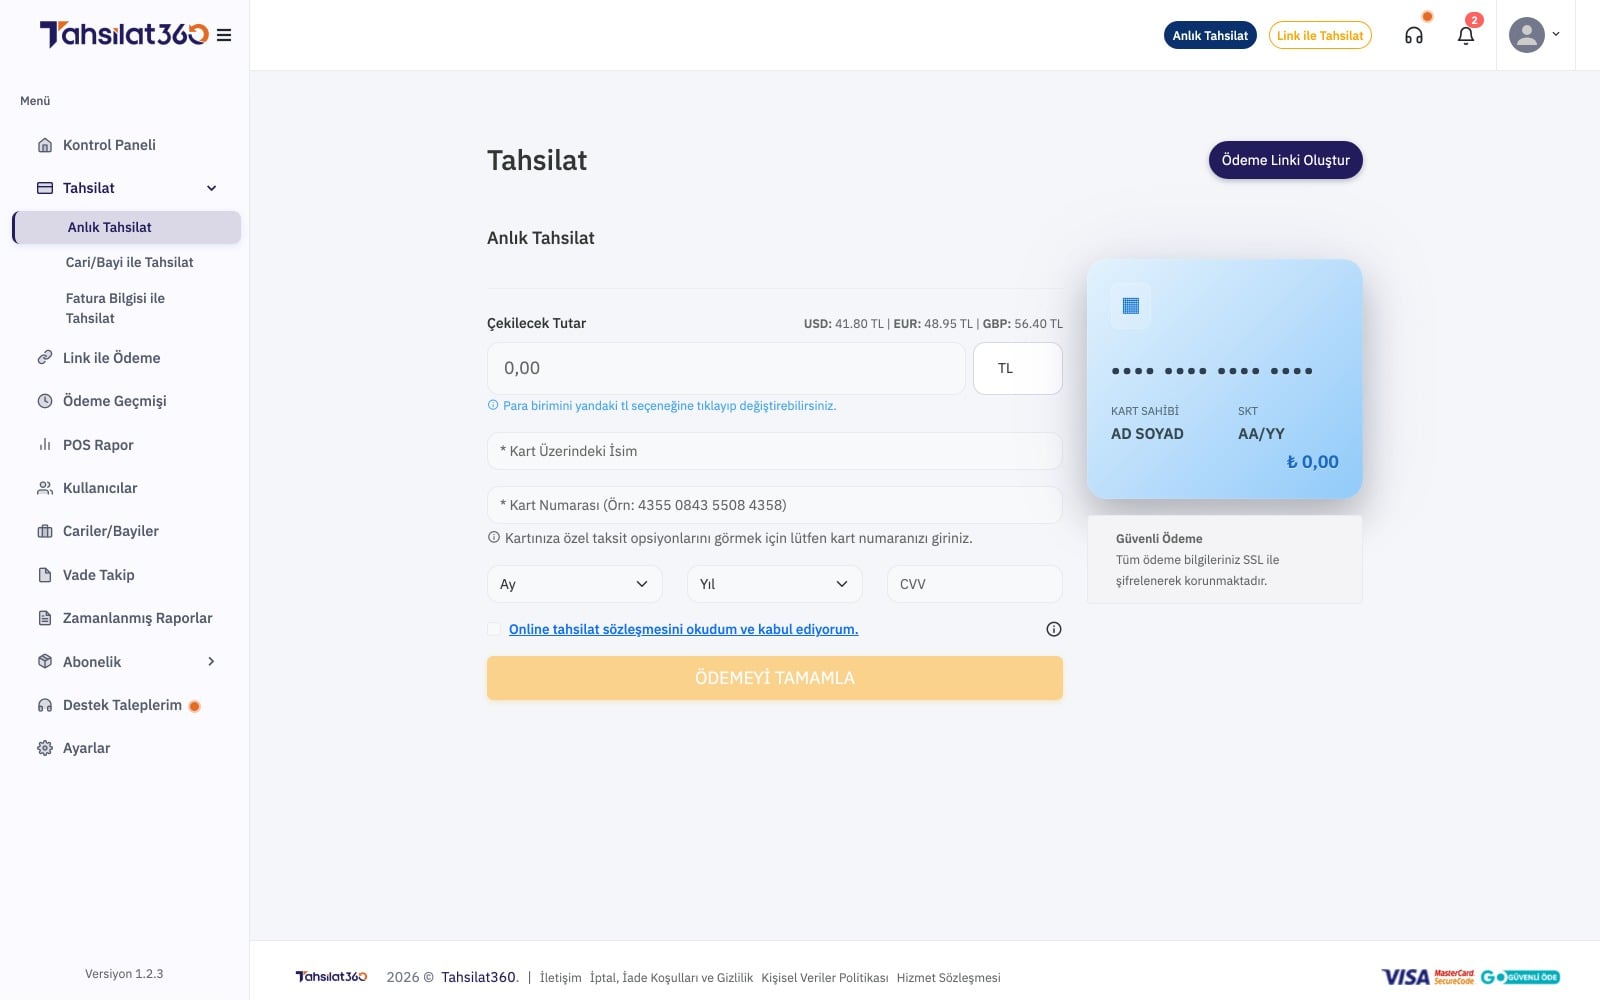Open the Yıl year dropdown
1600x1007 pixels.
[x=774, y=584]
